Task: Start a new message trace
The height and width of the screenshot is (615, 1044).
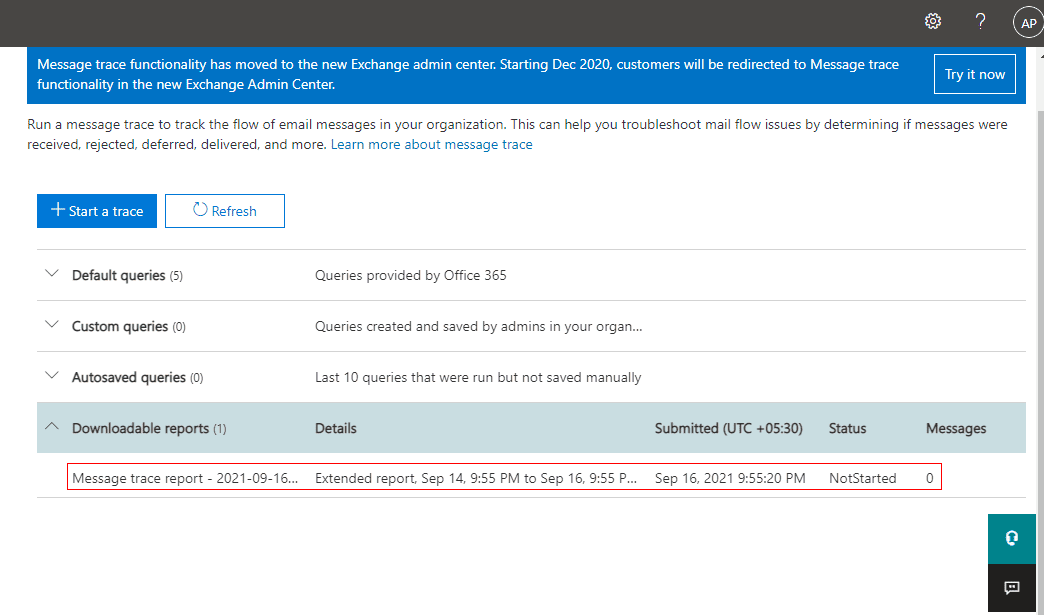Action: [x=97, y=211]
